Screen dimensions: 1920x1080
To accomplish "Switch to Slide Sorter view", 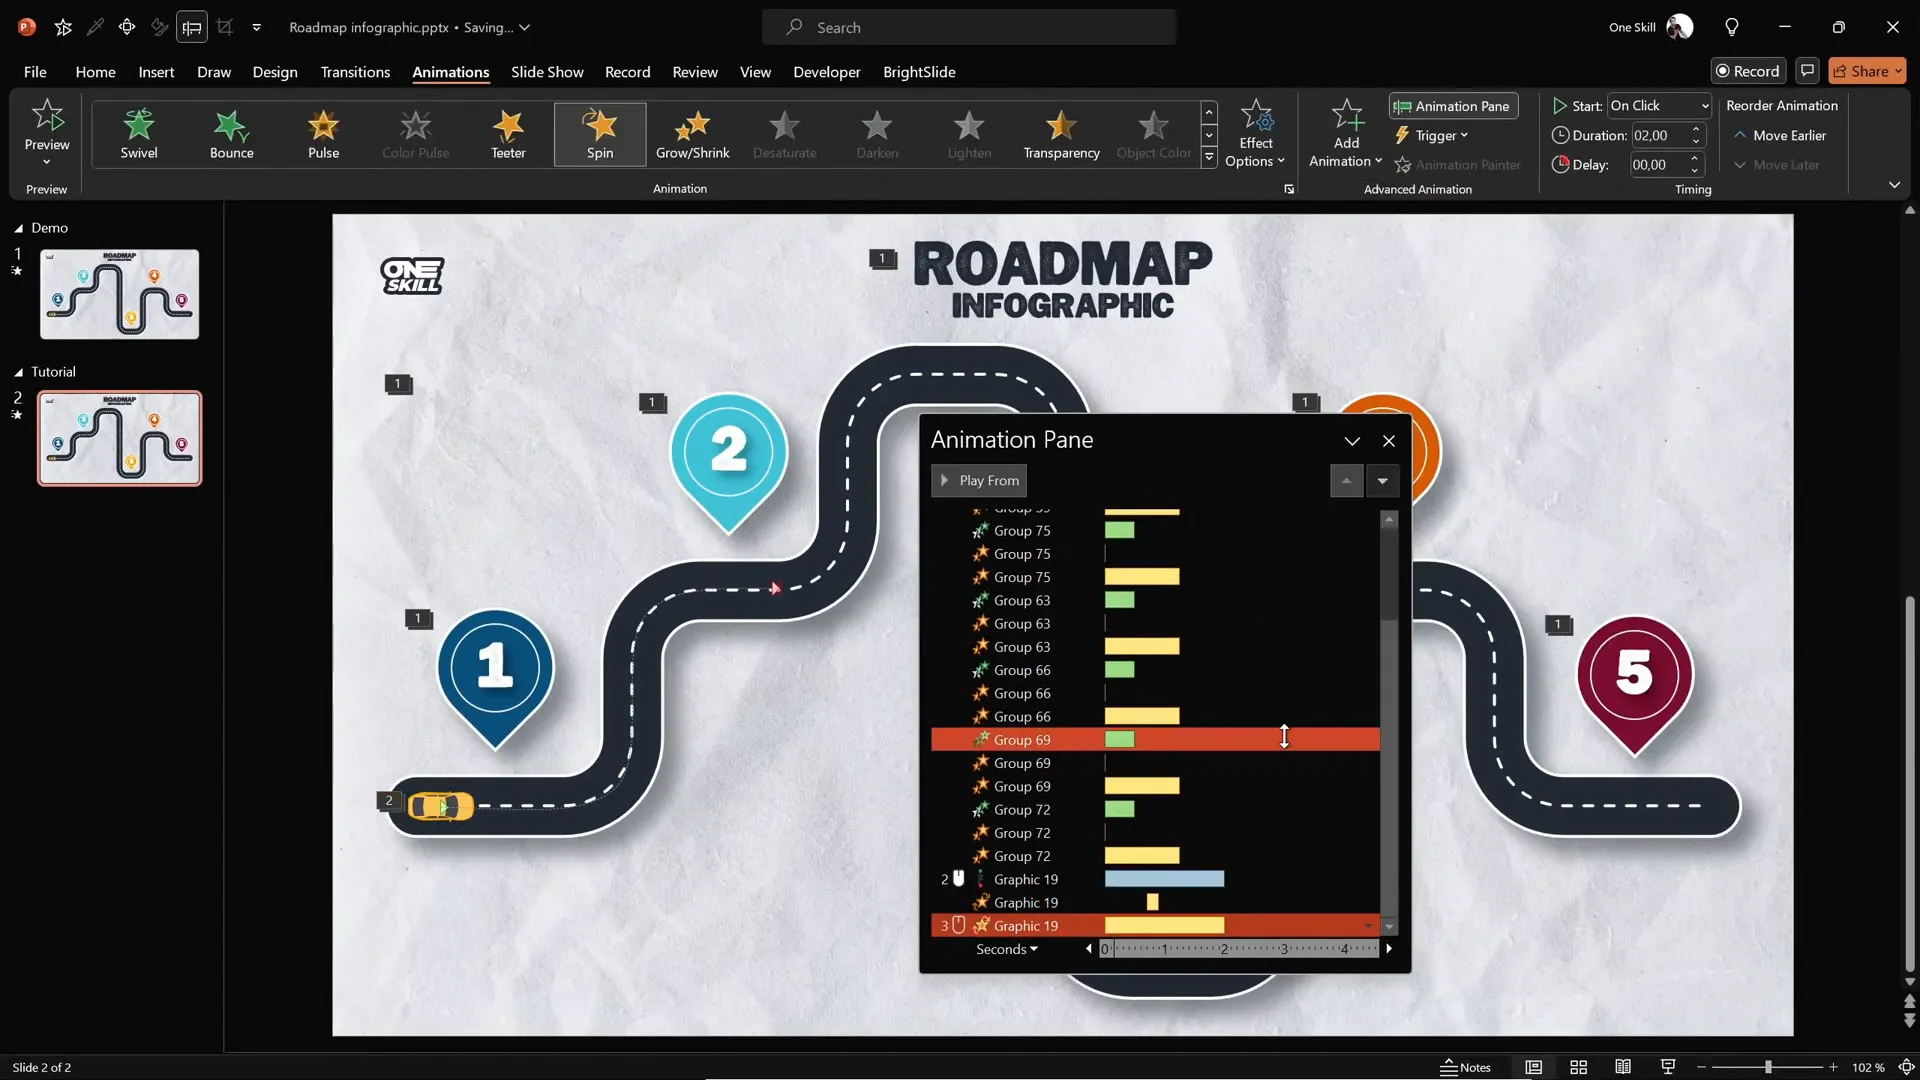I will coord(1578,1067).
